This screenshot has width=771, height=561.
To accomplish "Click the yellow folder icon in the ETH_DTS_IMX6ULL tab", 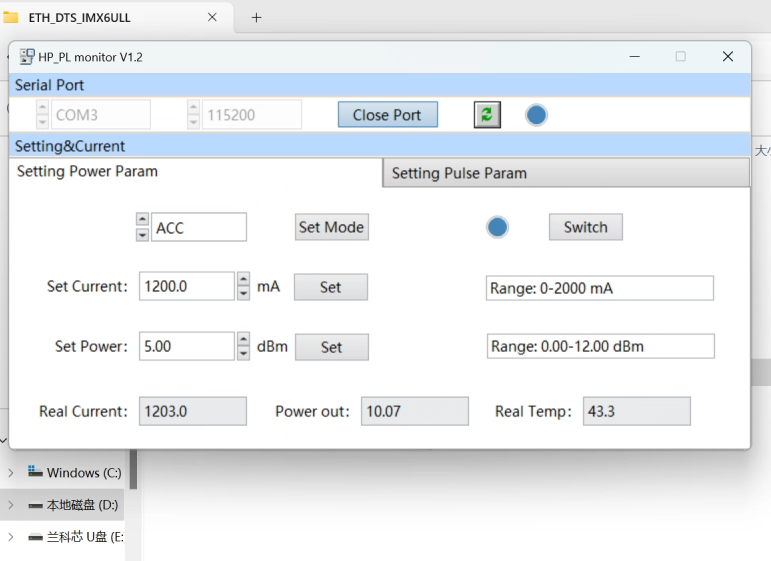I will coord(11,17).
